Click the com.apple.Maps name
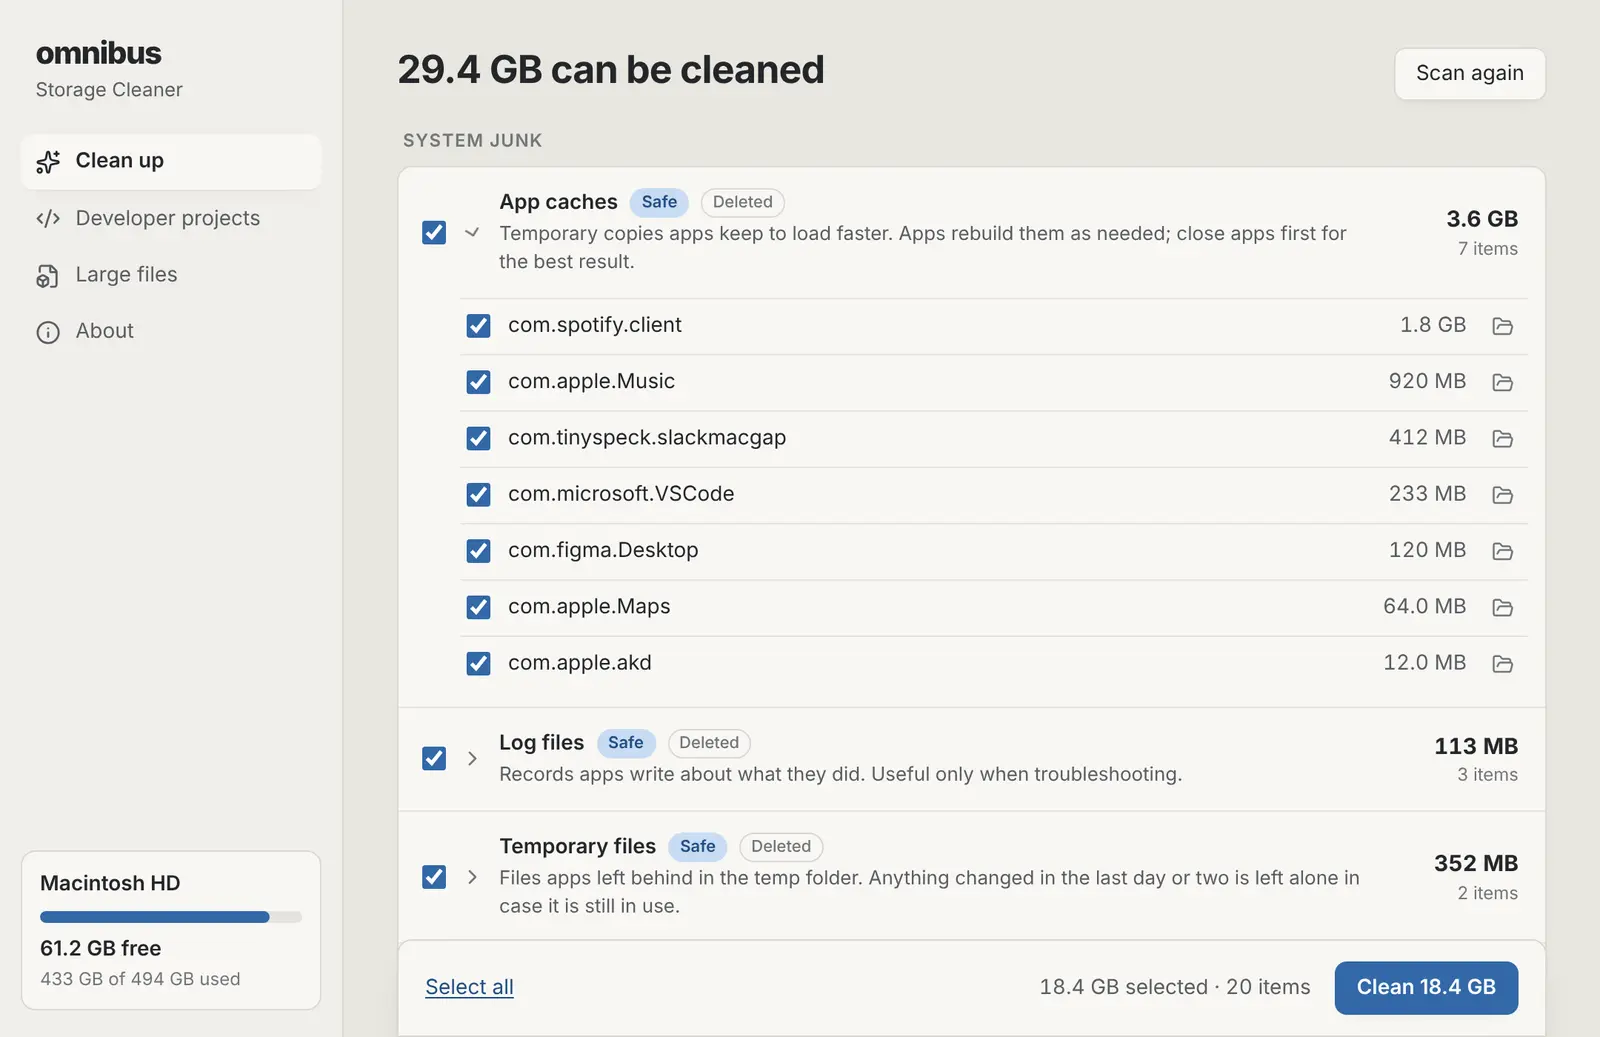Viewport: 1600px width, 1037px height. click(x=589, y=606)
